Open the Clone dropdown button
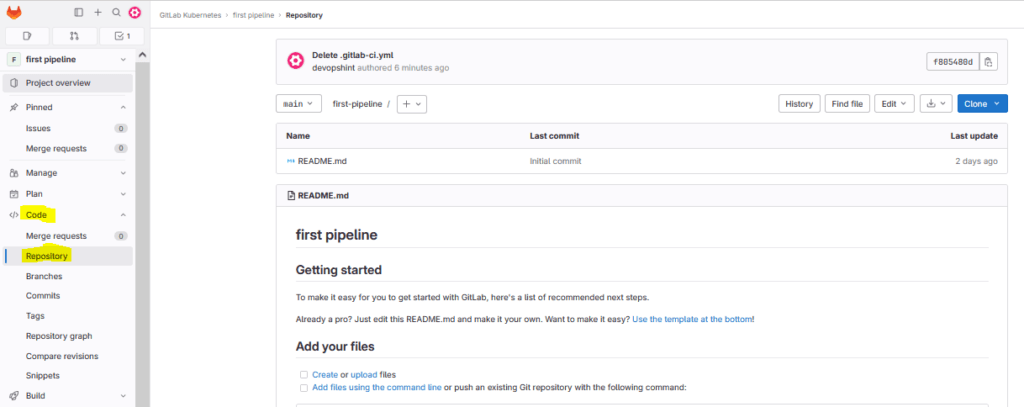The image size is (1024, 407). 982,103
